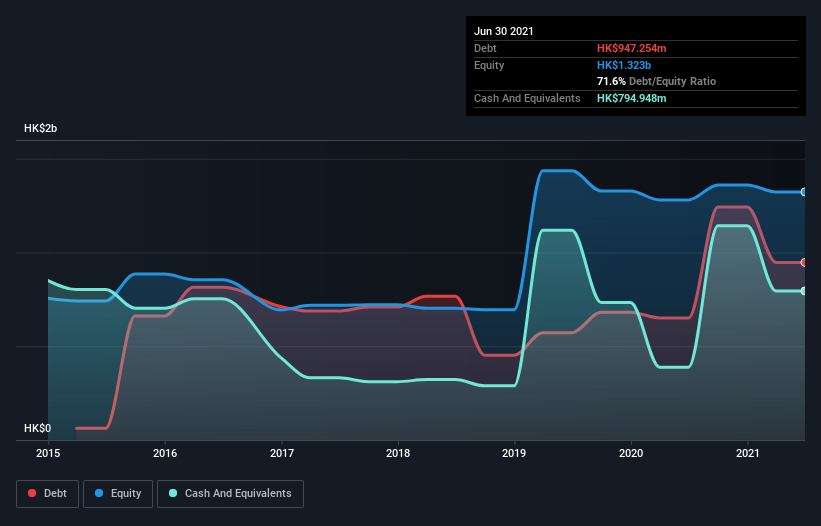Select the 2021 x-axis label
Viewport: 821px width, 526px height.
pyautogui.click(x=748, y=453)
